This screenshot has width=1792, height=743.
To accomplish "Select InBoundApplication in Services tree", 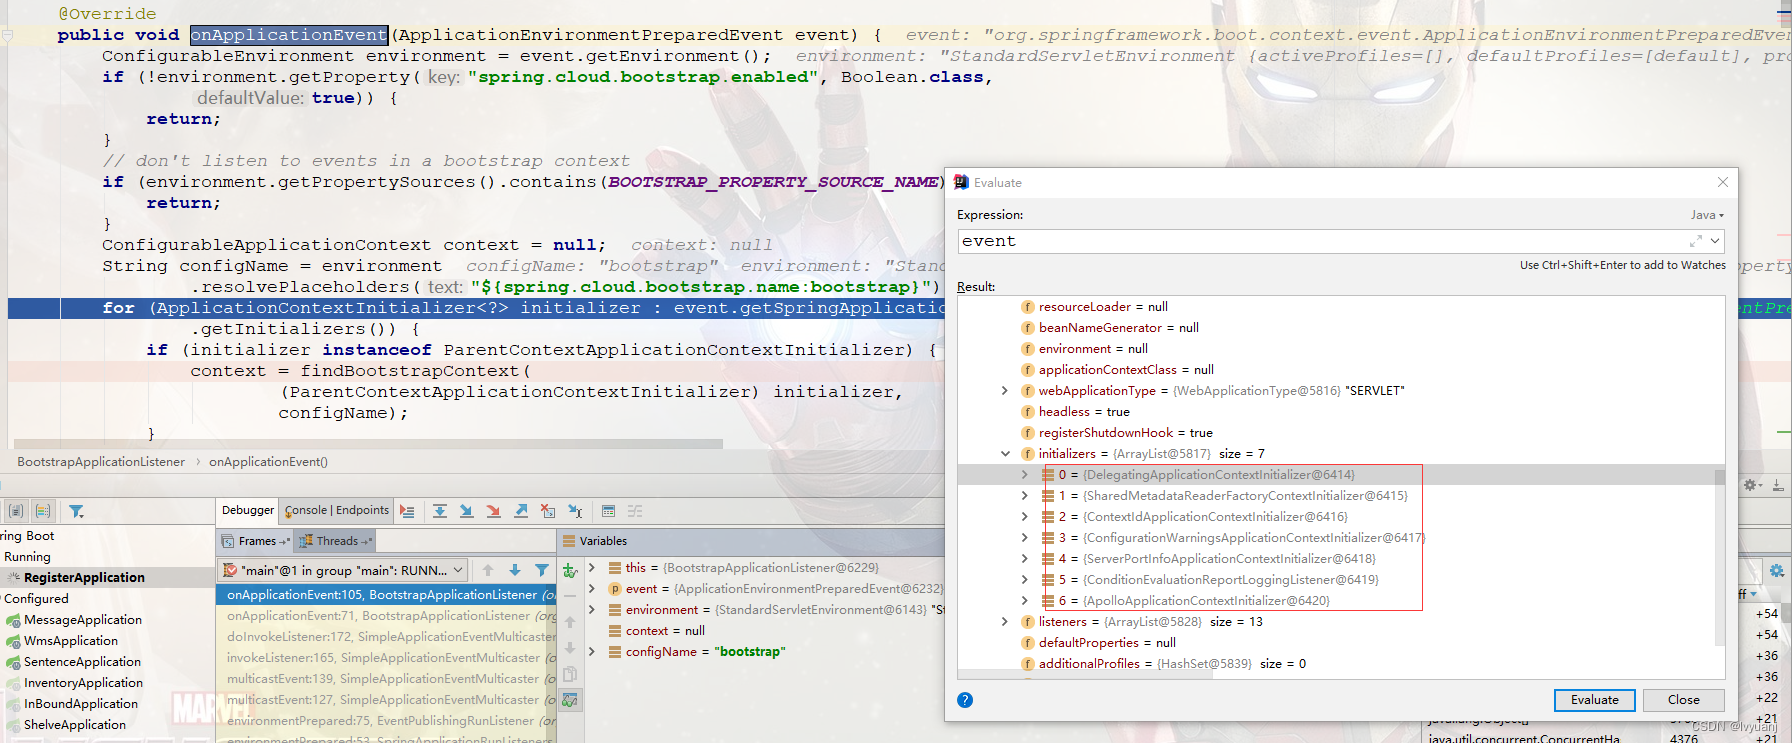I will tap(80, 704).
